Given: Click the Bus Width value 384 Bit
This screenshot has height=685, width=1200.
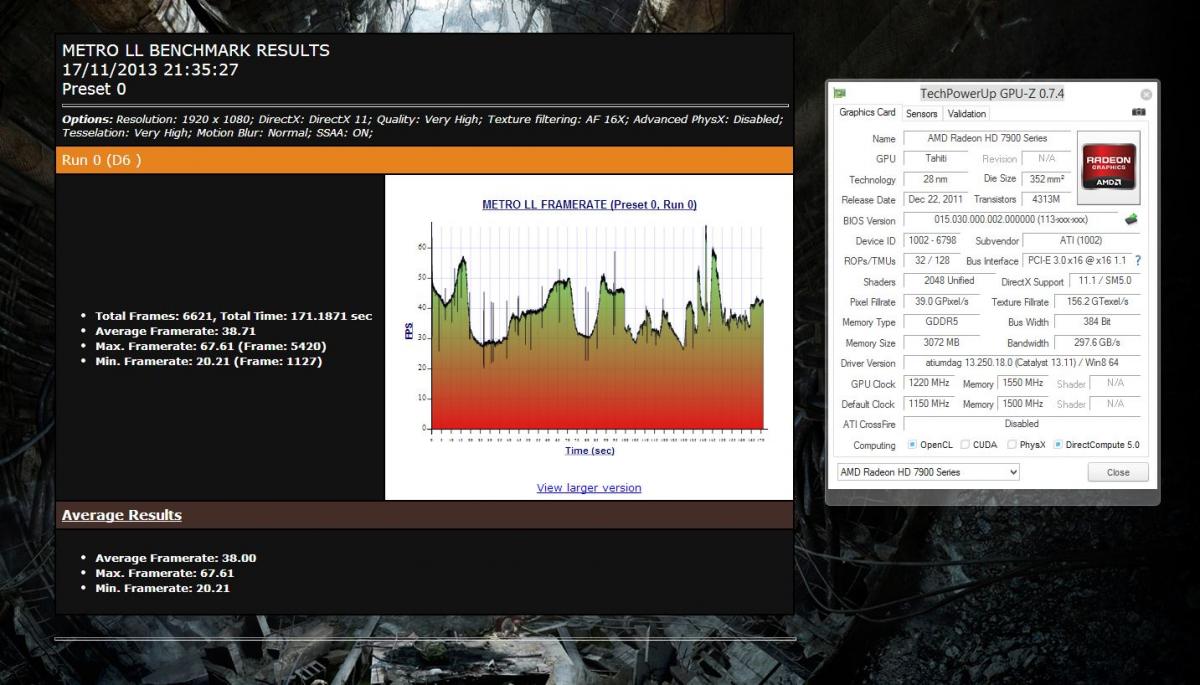Looking at the screenshot, I should point(1098,322).
